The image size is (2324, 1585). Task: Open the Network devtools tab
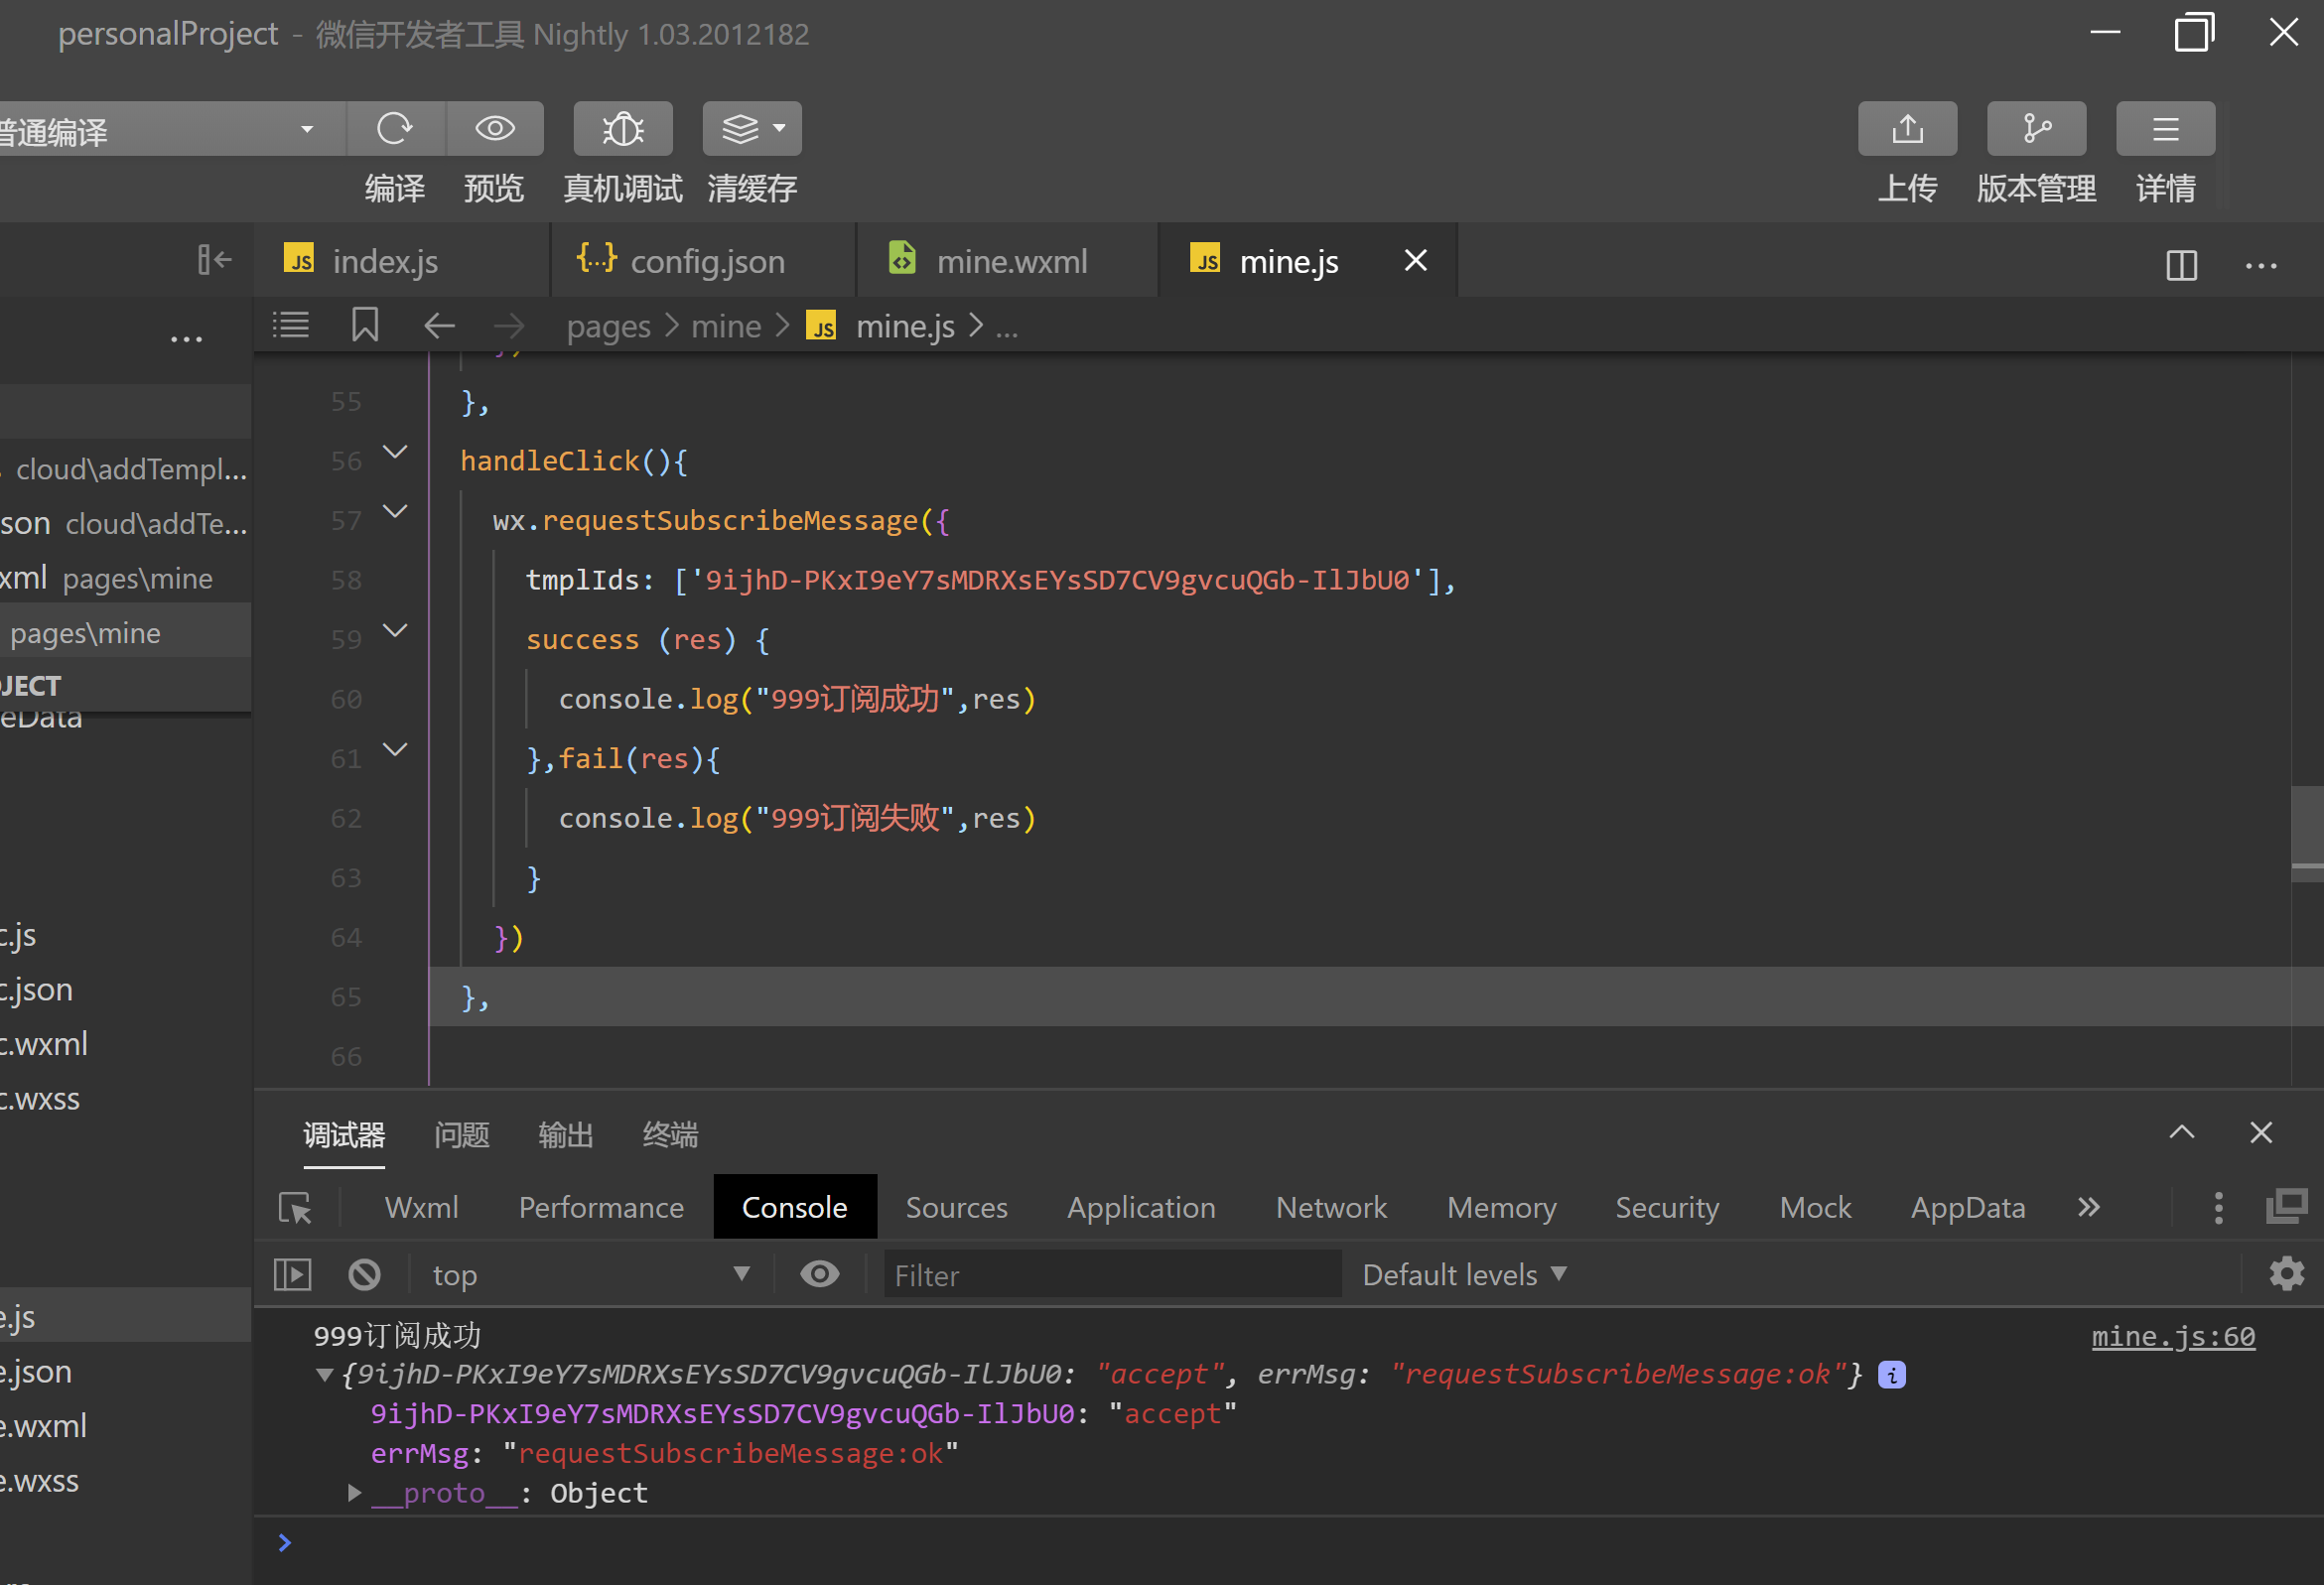(x=1330, y=1207)
